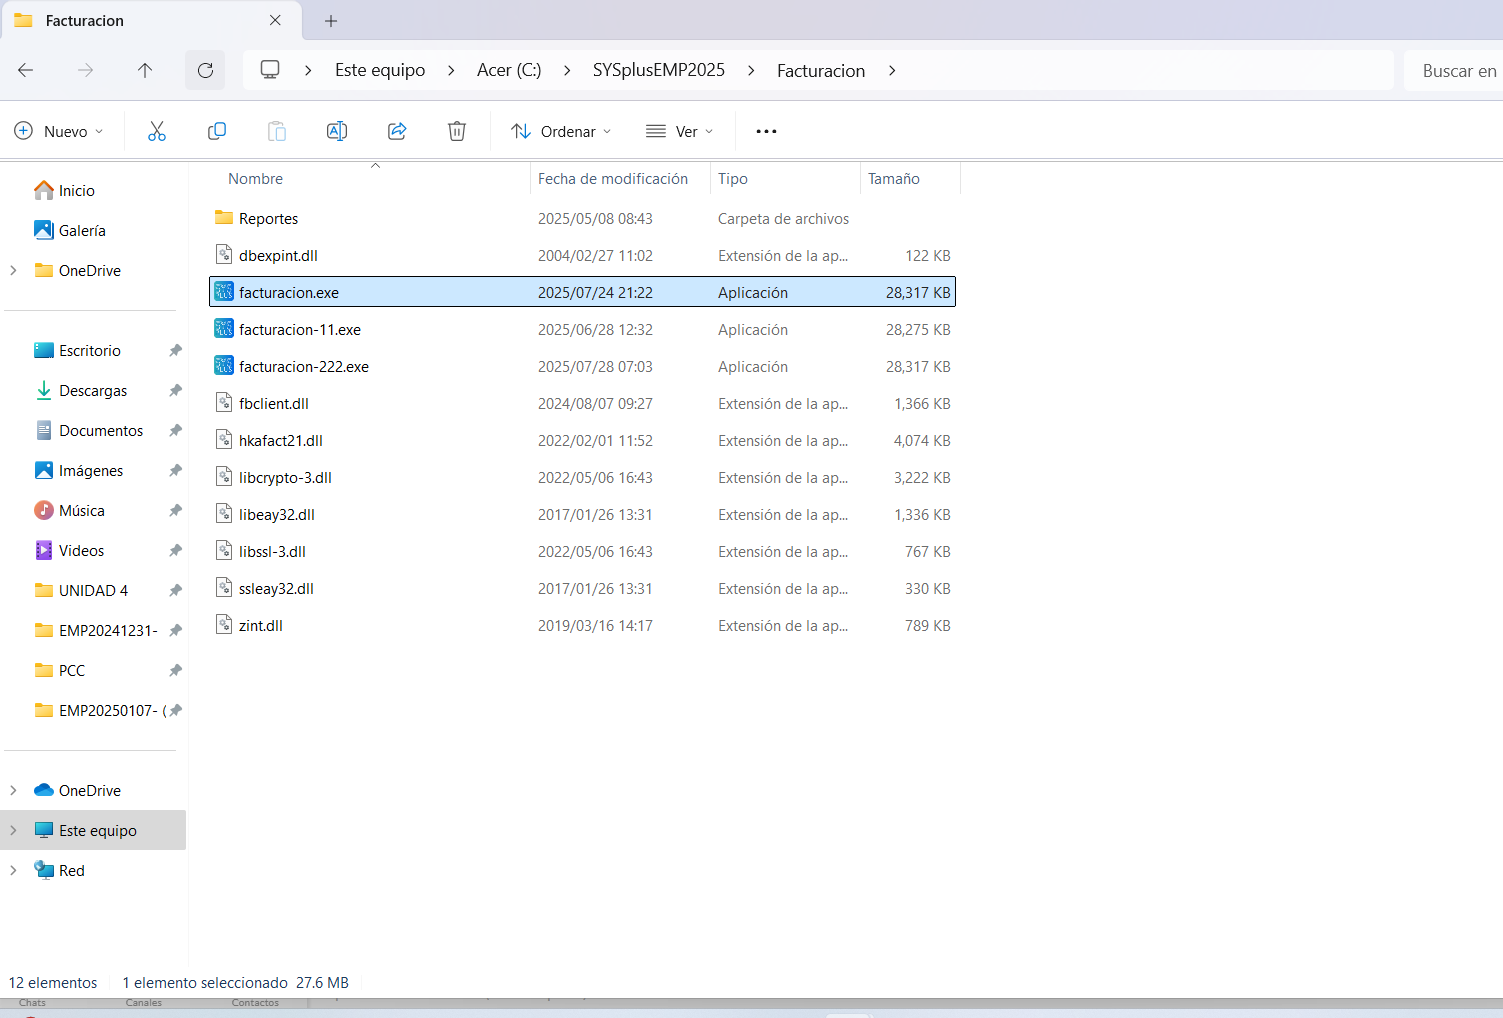The height and width of the screenshot is (1018, 1503).
Task: Click the Música icon in sidebar
Action: 44,510
